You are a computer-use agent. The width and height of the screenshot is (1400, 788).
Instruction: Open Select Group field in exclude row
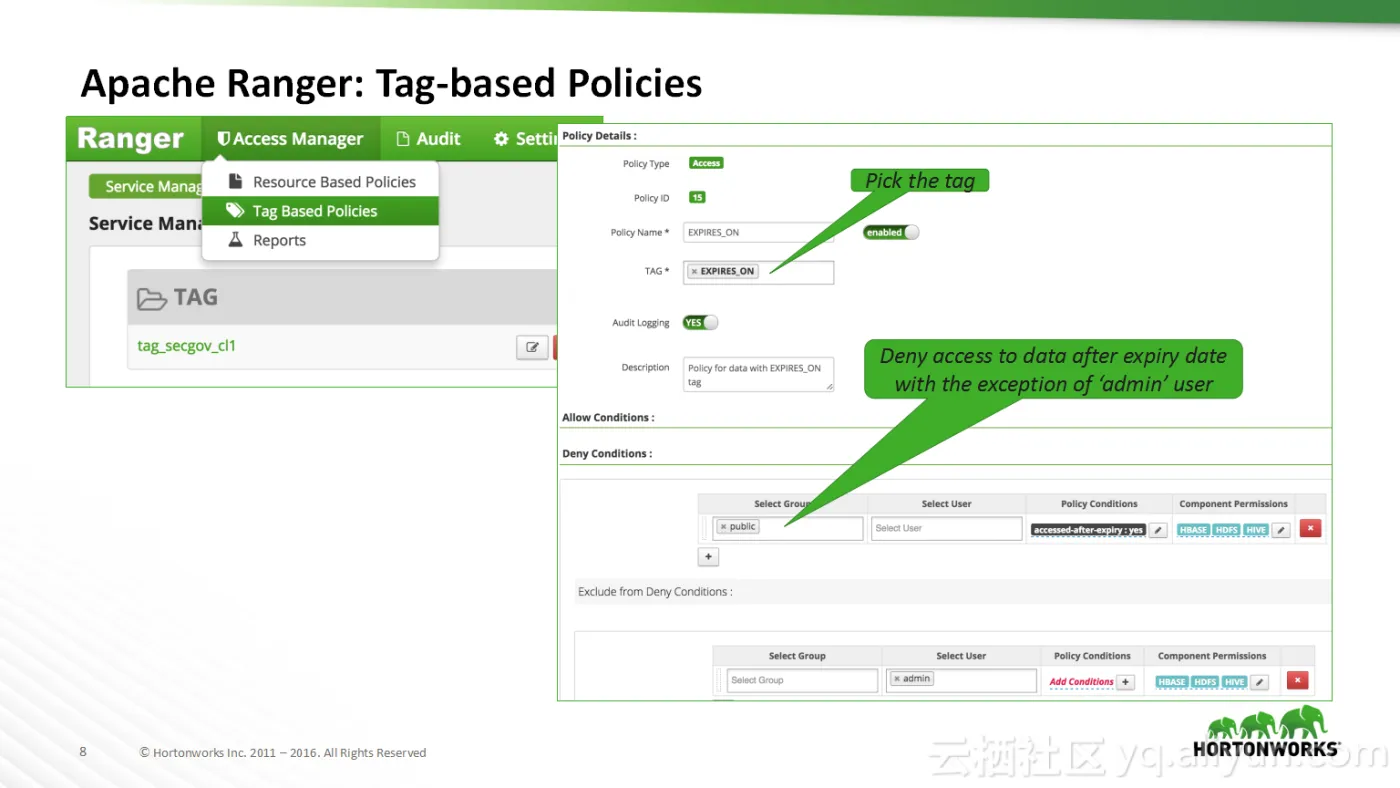coord(802,680)
